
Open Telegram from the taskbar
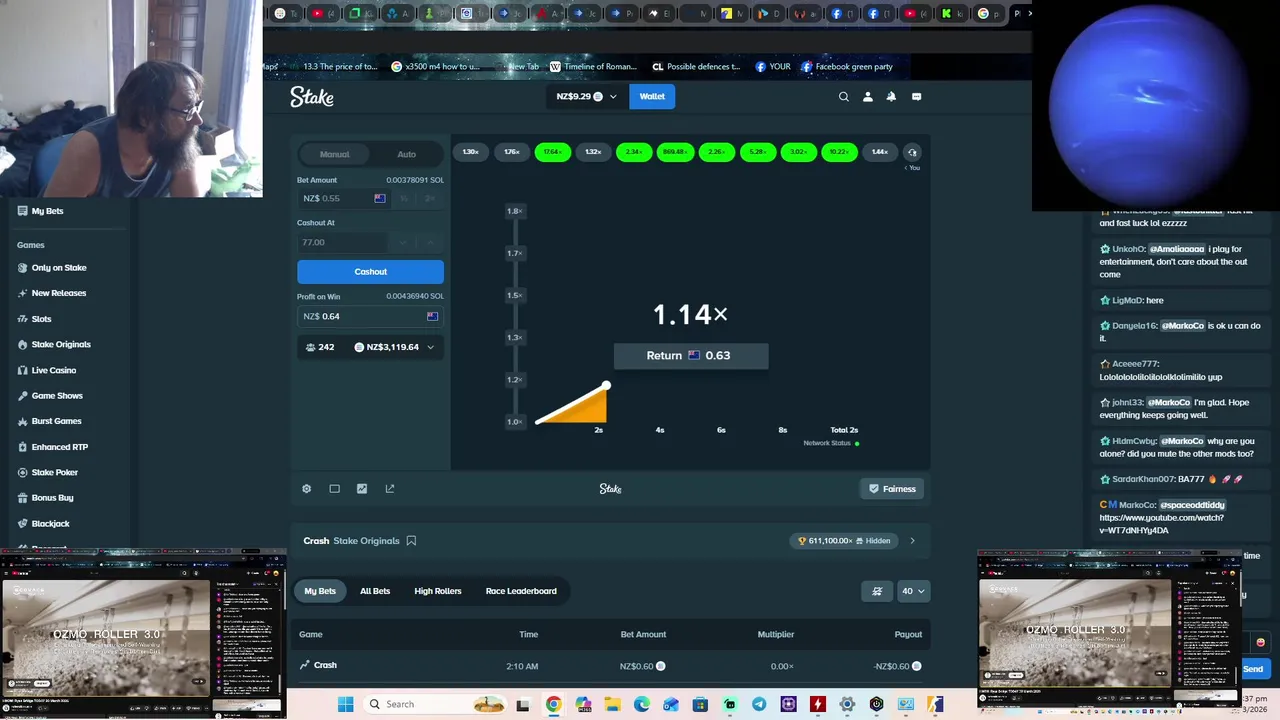[x=759, y=704]
